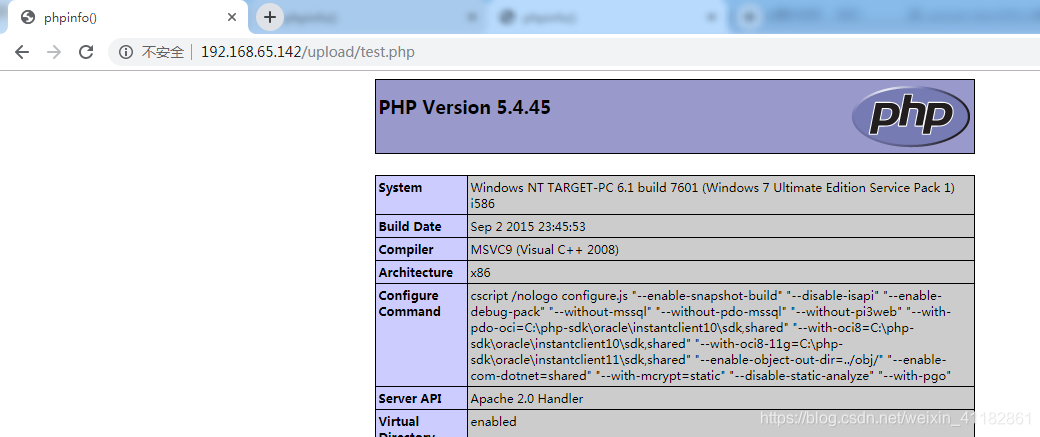Click the browser forward arrow

(54, 52)
